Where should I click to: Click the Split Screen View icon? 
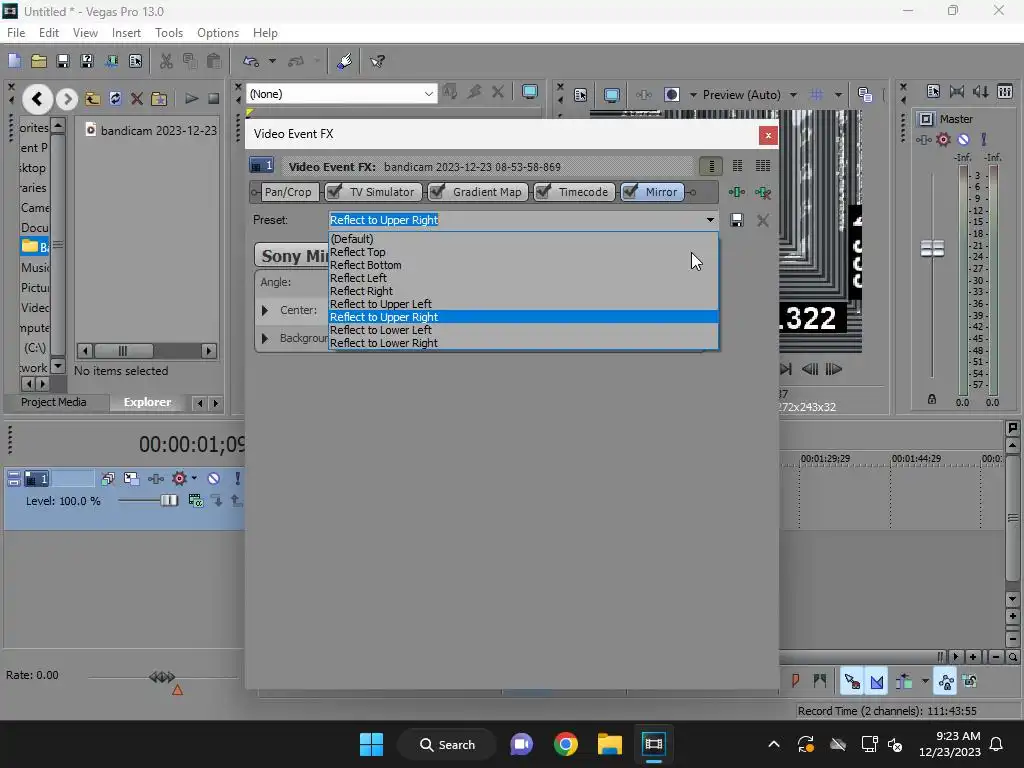pyautogui.click(x=671, y=95)
